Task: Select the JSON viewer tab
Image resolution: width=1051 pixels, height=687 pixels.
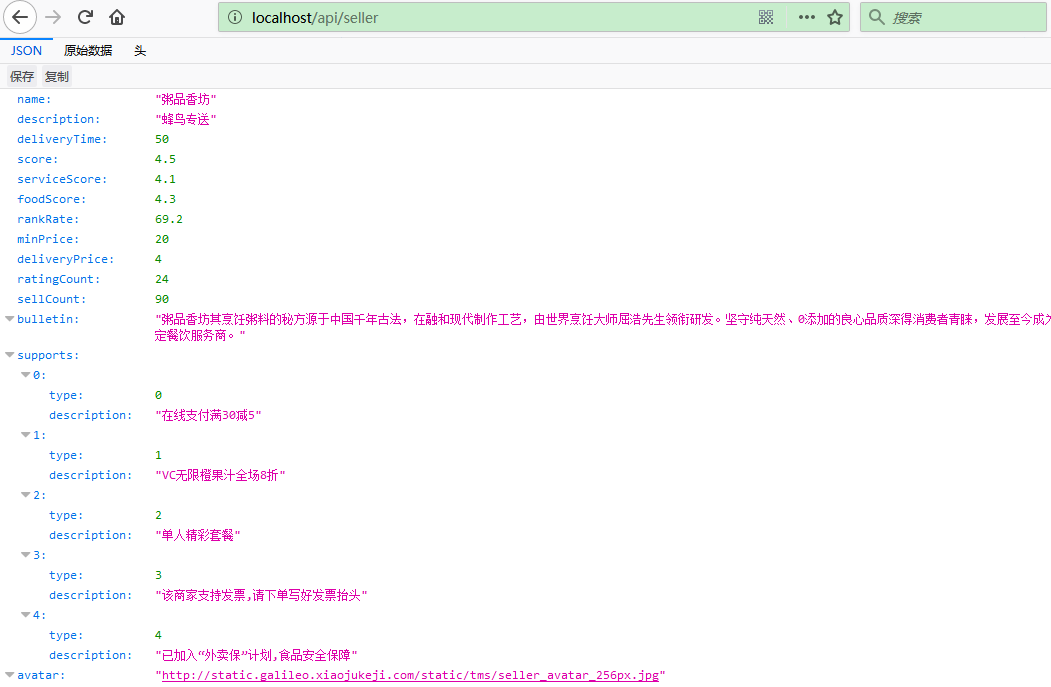Action: point(26,51)
